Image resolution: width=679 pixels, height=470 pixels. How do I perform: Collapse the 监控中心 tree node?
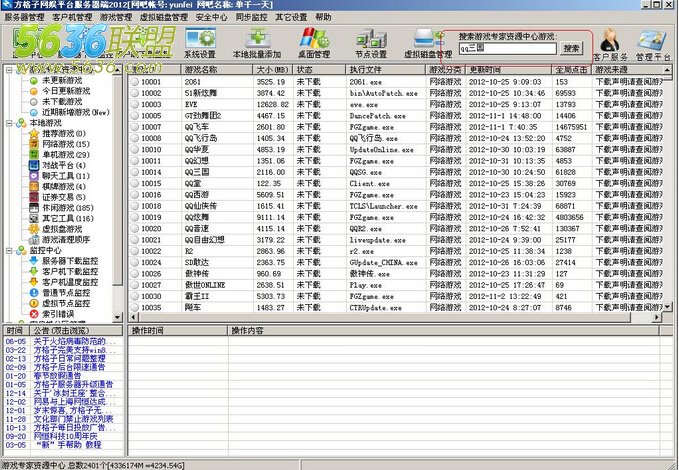tap(9, 250)
